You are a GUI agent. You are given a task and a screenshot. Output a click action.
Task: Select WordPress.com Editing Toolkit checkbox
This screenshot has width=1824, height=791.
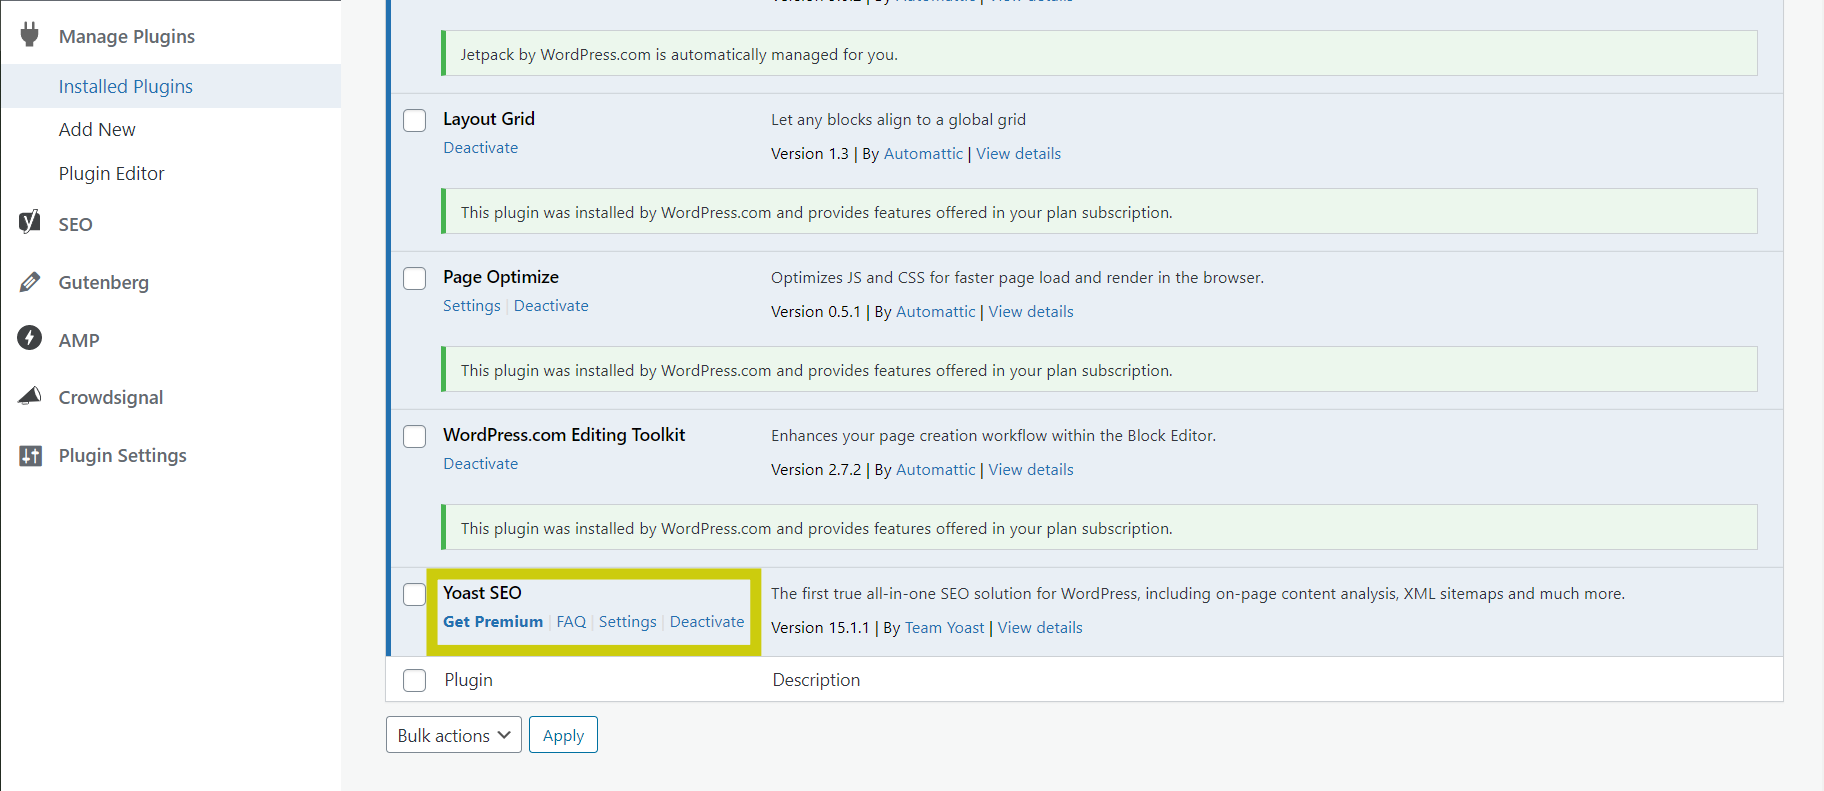(x=414, y=436)
